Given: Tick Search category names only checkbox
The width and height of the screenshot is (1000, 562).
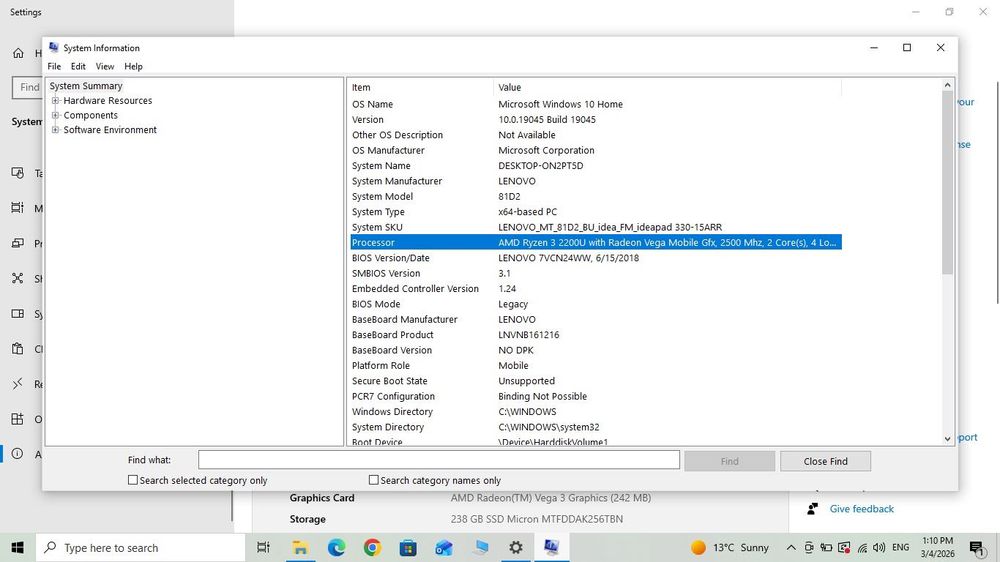Looking at the screenshot, I should [374, 480].
